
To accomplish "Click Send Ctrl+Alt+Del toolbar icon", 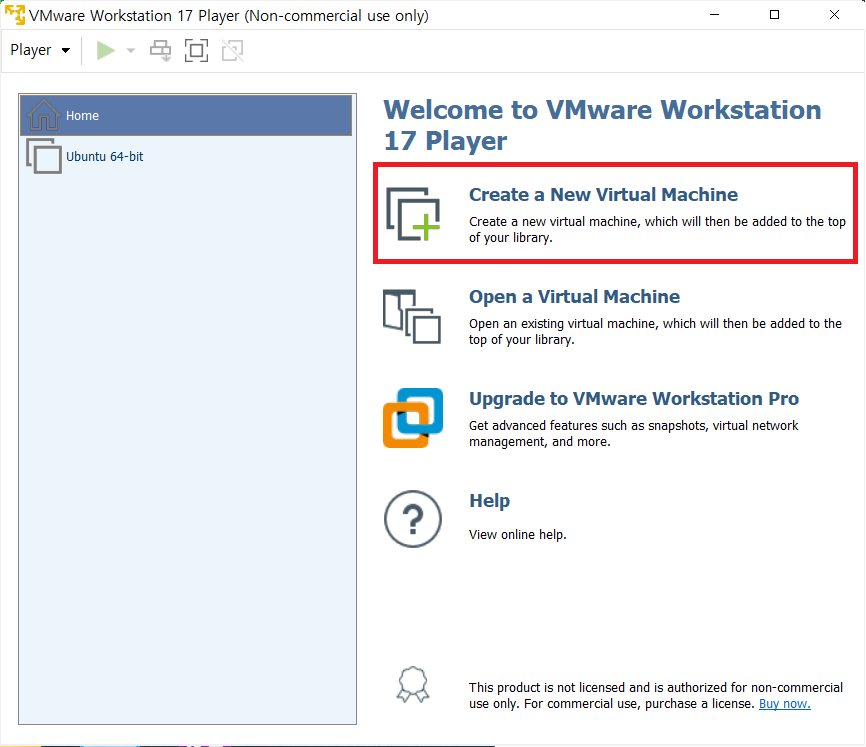I will (161, 50).
